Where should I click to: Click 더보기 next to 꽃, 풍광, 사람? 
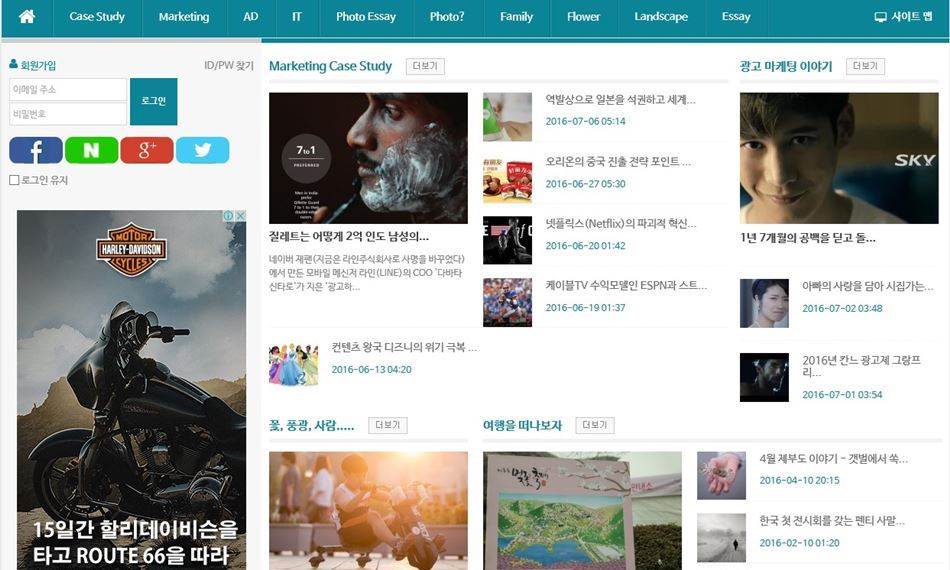tap(388, 425)
